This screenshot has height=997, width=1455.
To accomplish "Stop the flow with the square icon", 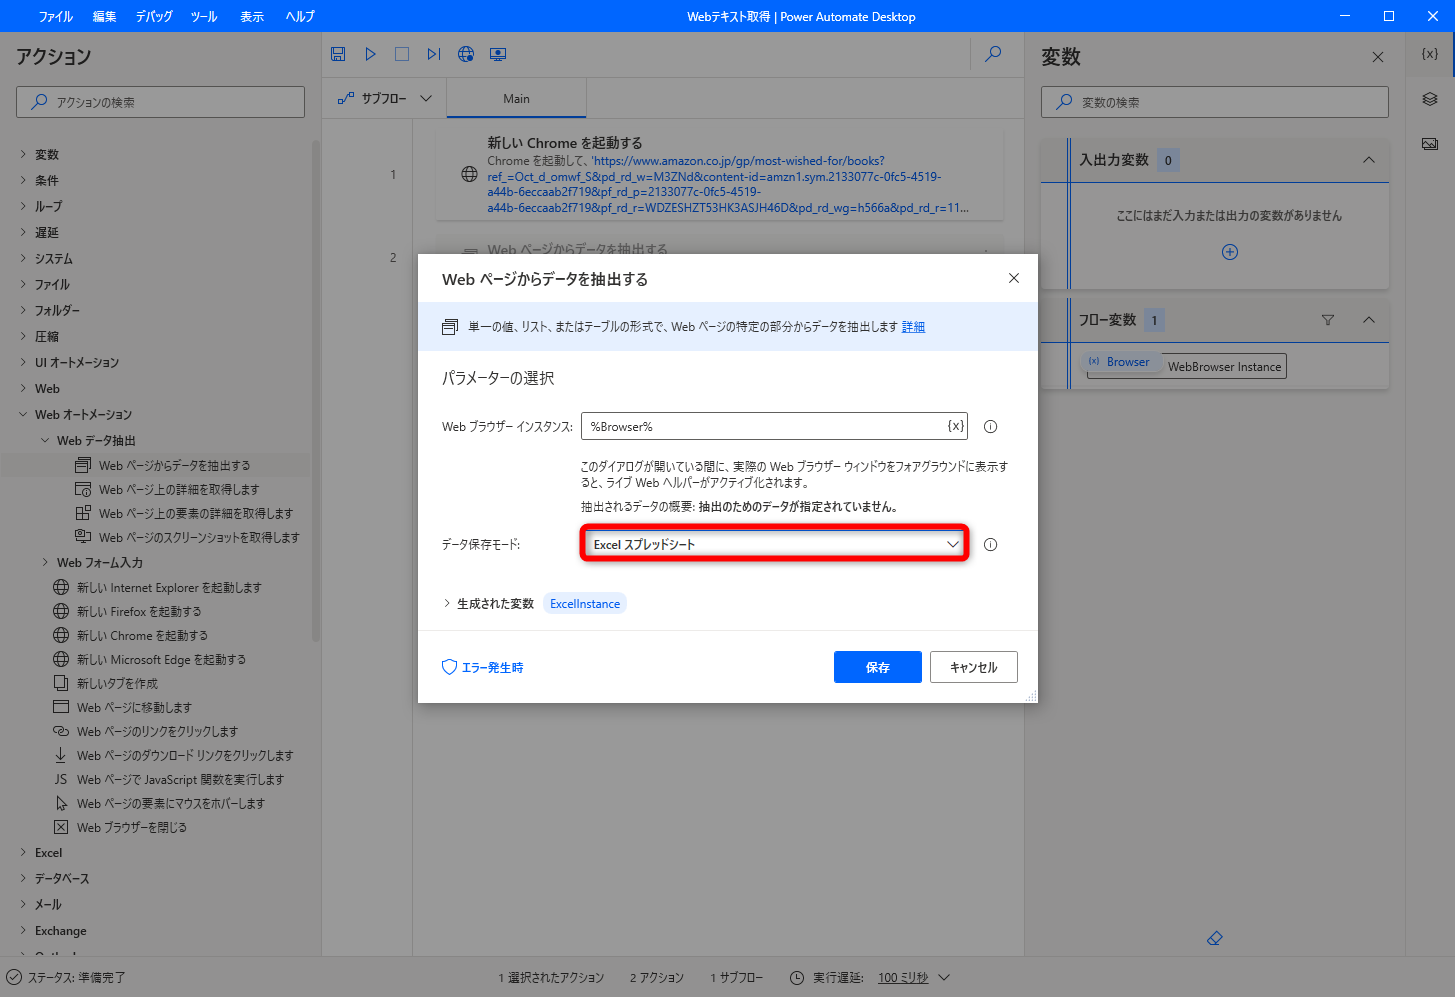I will [x=402, y=54].
